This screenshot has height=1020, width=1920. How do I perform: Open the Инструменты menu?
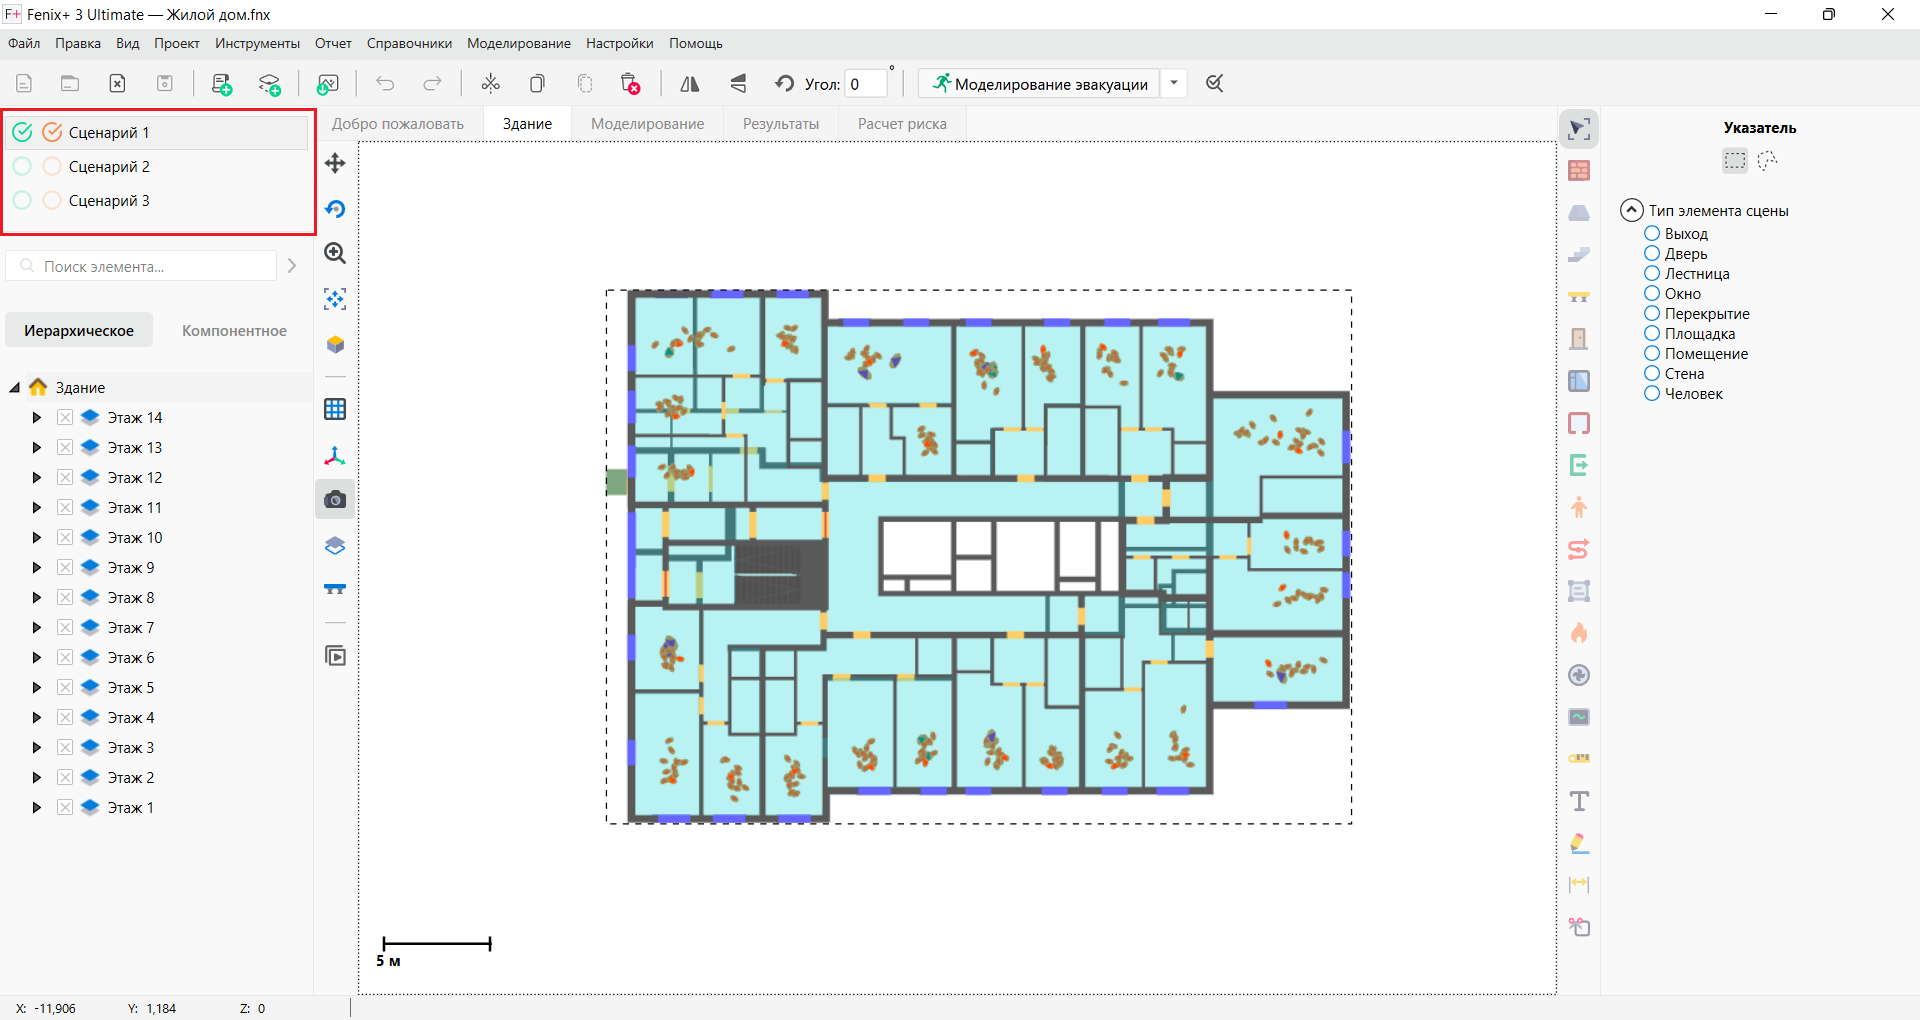tap(257, 43)
